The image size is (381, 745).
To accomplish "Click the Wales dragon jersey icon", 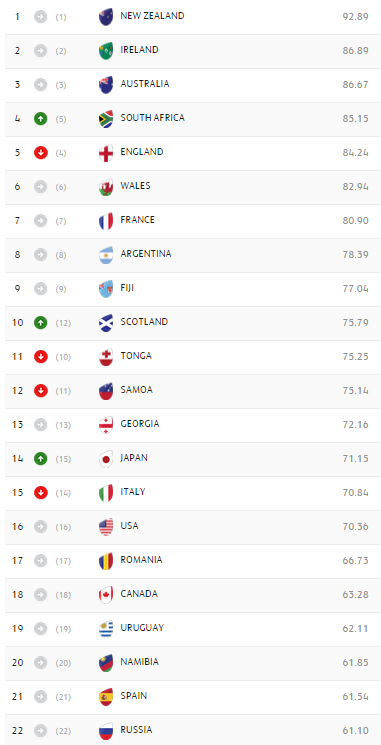I will tap(106, 187).
